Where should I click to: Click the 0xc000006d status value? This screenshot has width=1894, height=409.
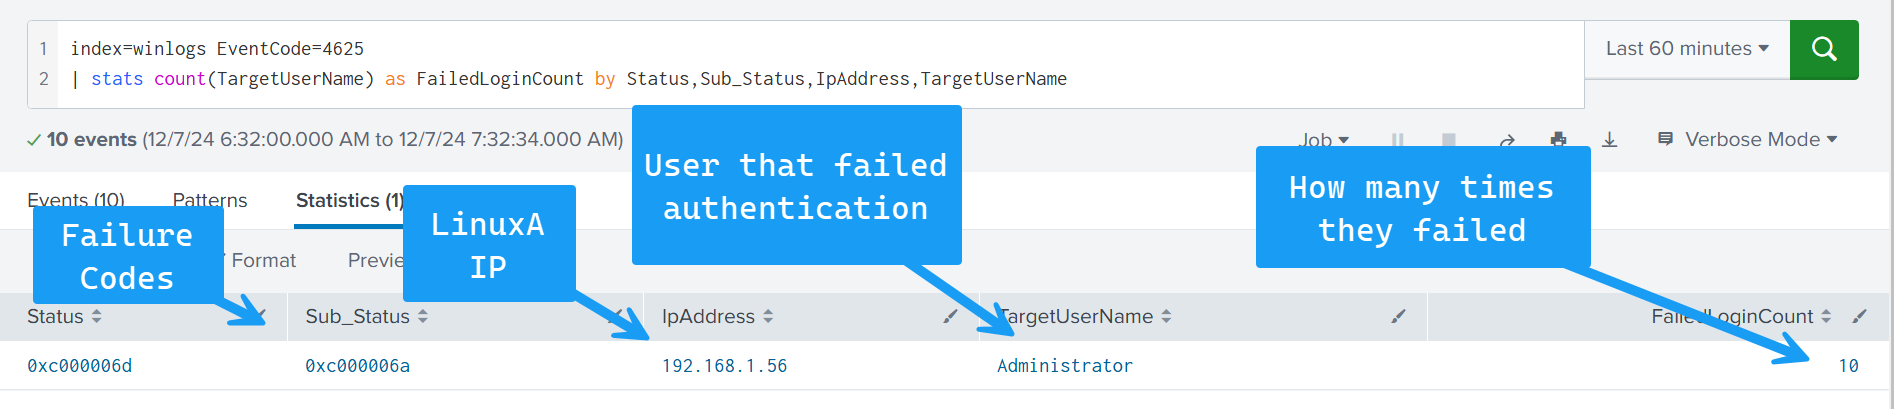[x=80, y=366]
